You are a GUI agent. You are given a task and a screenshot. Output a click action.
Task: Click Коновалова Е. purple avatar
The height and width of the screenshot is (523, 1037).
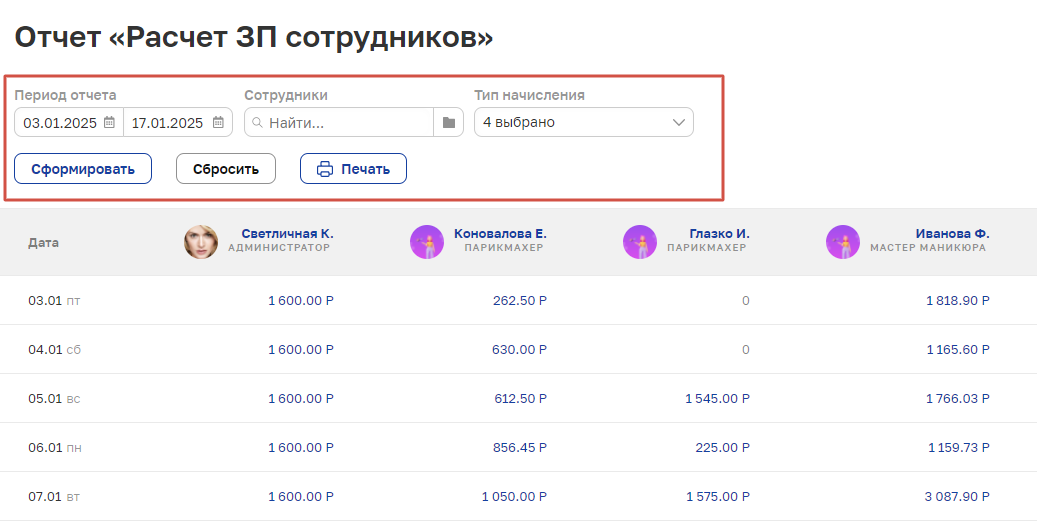pyautogui.click(x=427, y=242)
